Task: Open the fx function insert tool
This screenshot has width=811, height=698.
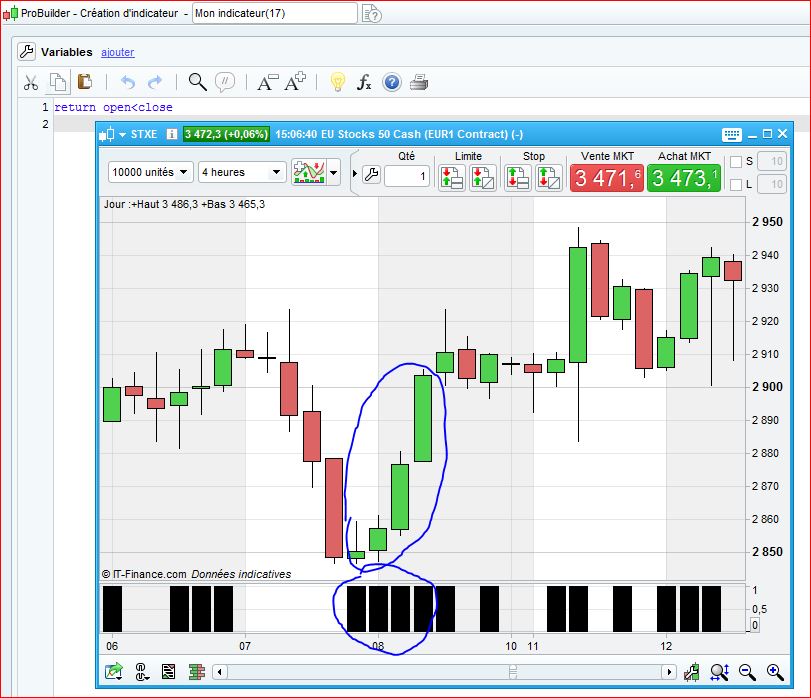Action: [x=364, y=82]
